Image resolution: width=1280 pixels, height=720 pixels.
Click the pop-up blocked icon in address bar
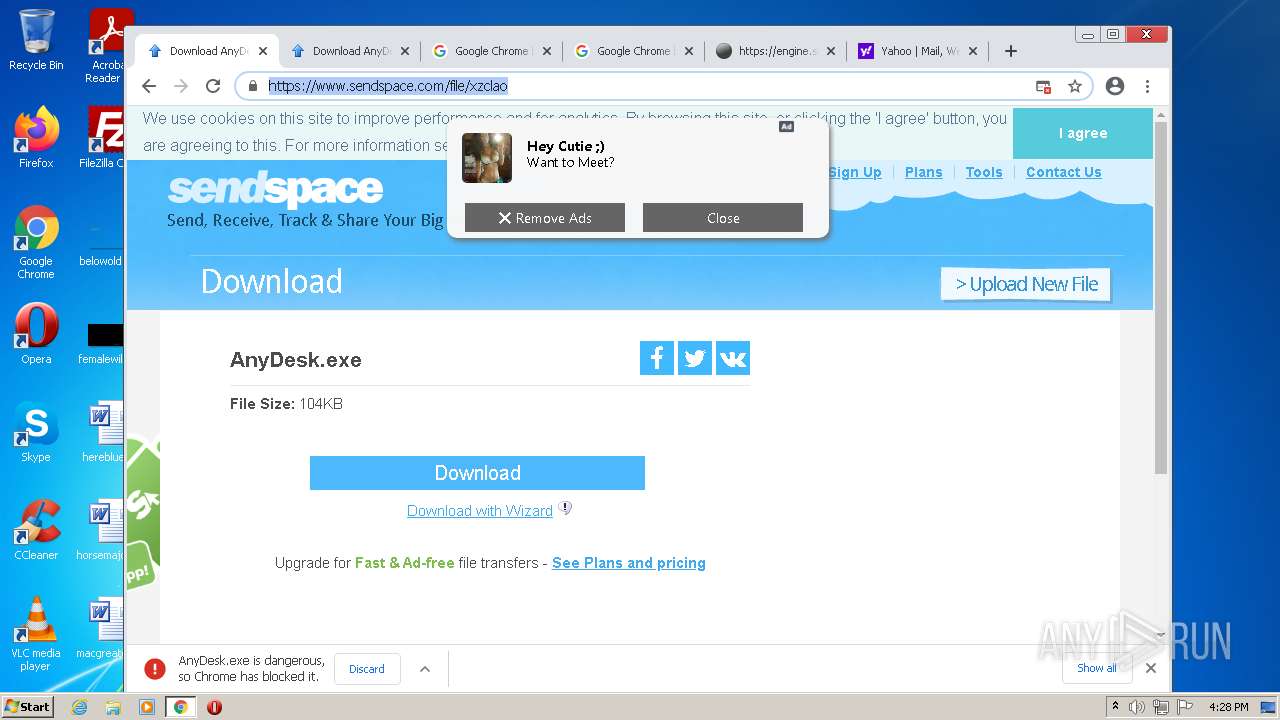(1043, 86)
